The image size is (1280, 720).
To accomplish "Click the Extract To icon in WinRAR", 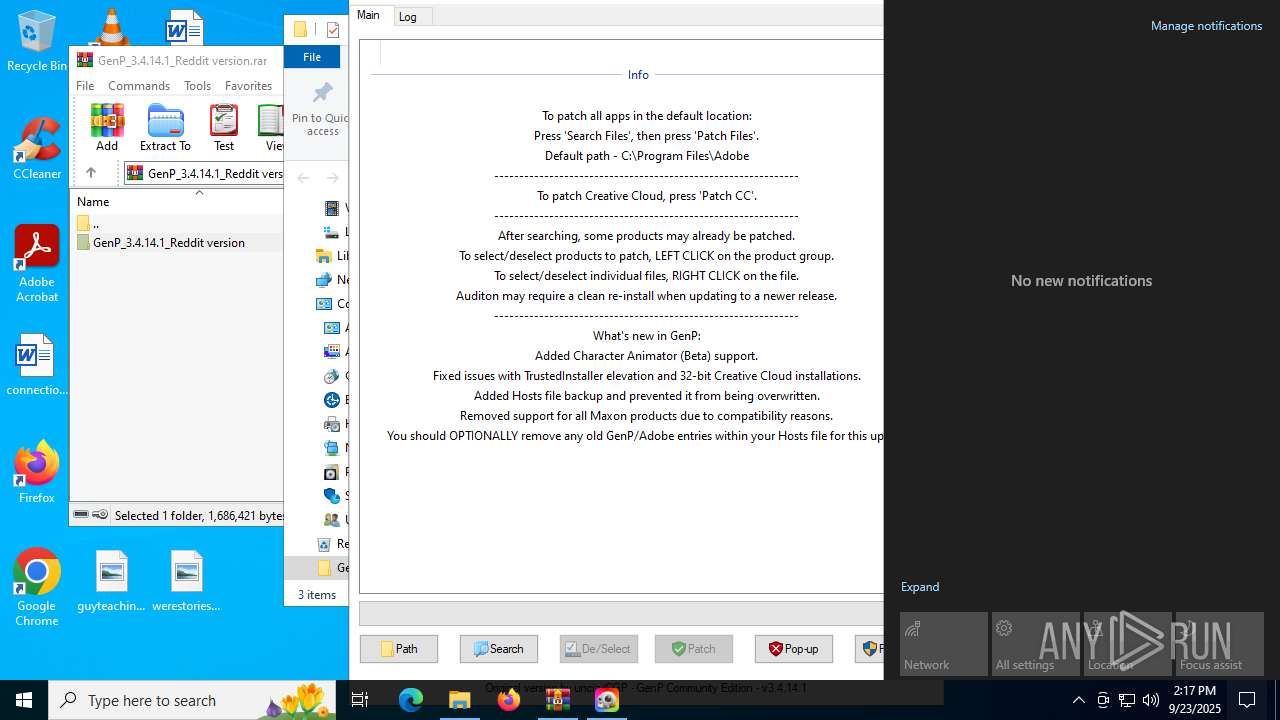I will coord(165,127).
